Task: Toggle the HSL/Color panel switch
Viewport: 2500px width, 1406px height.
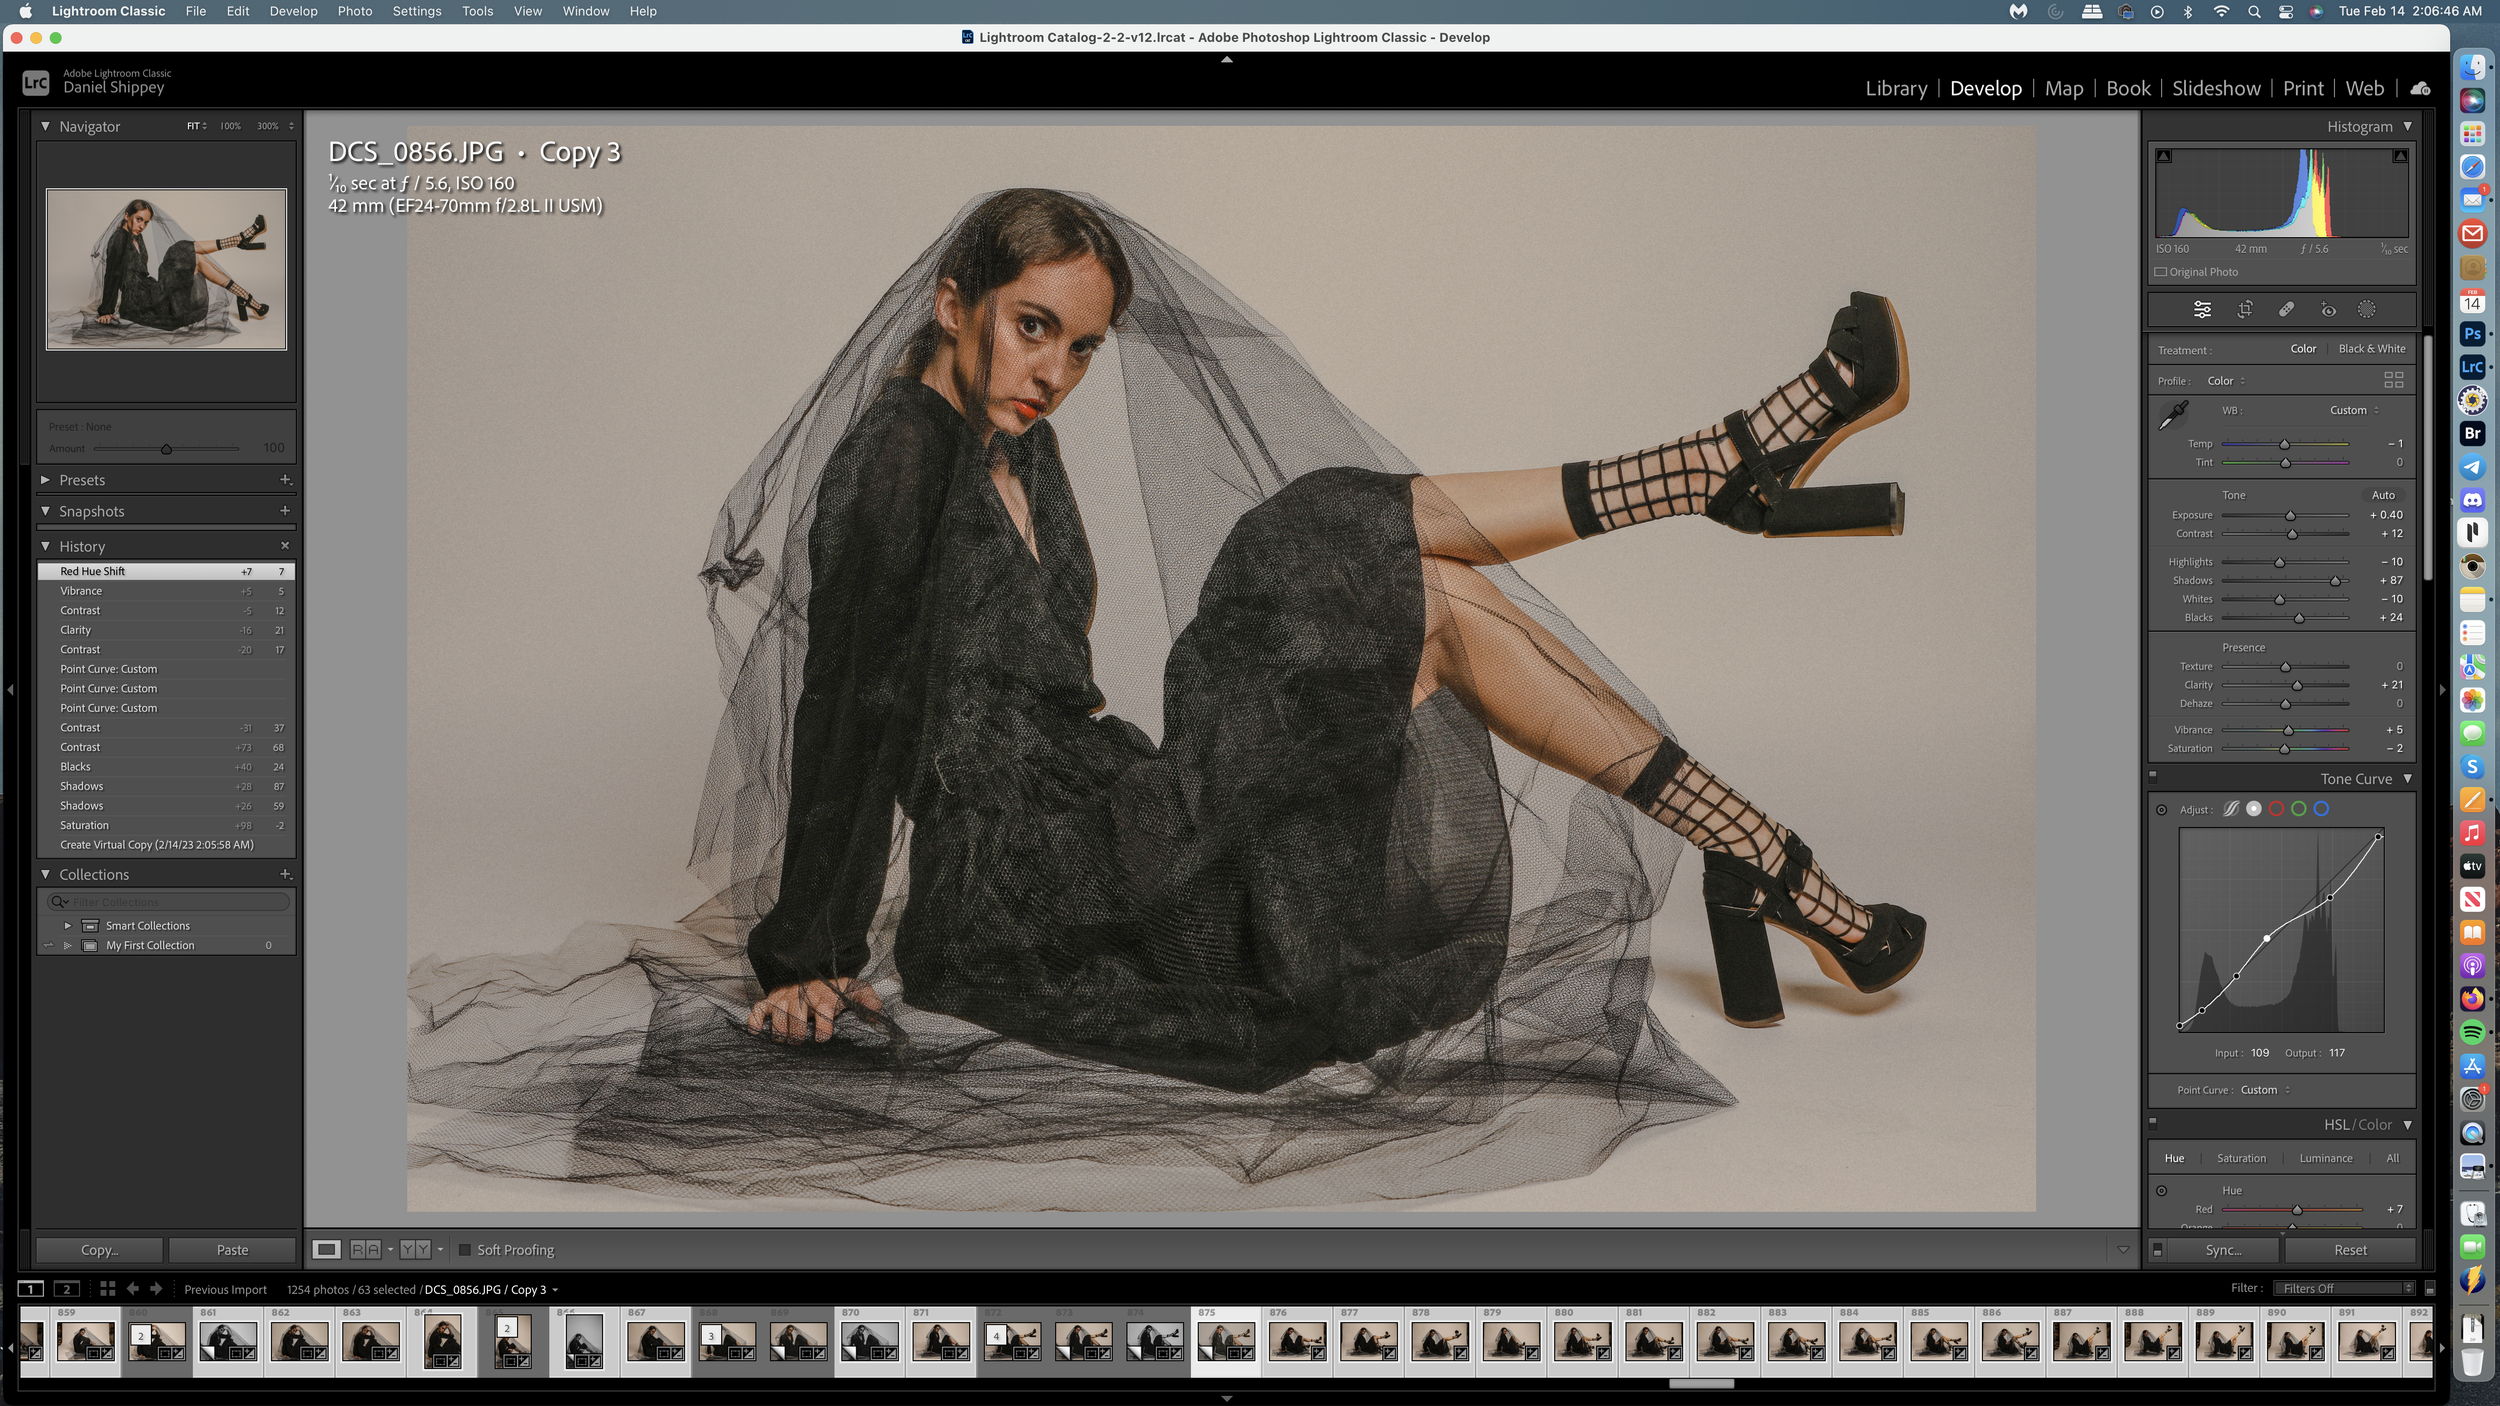Action: (2153, 1122)
